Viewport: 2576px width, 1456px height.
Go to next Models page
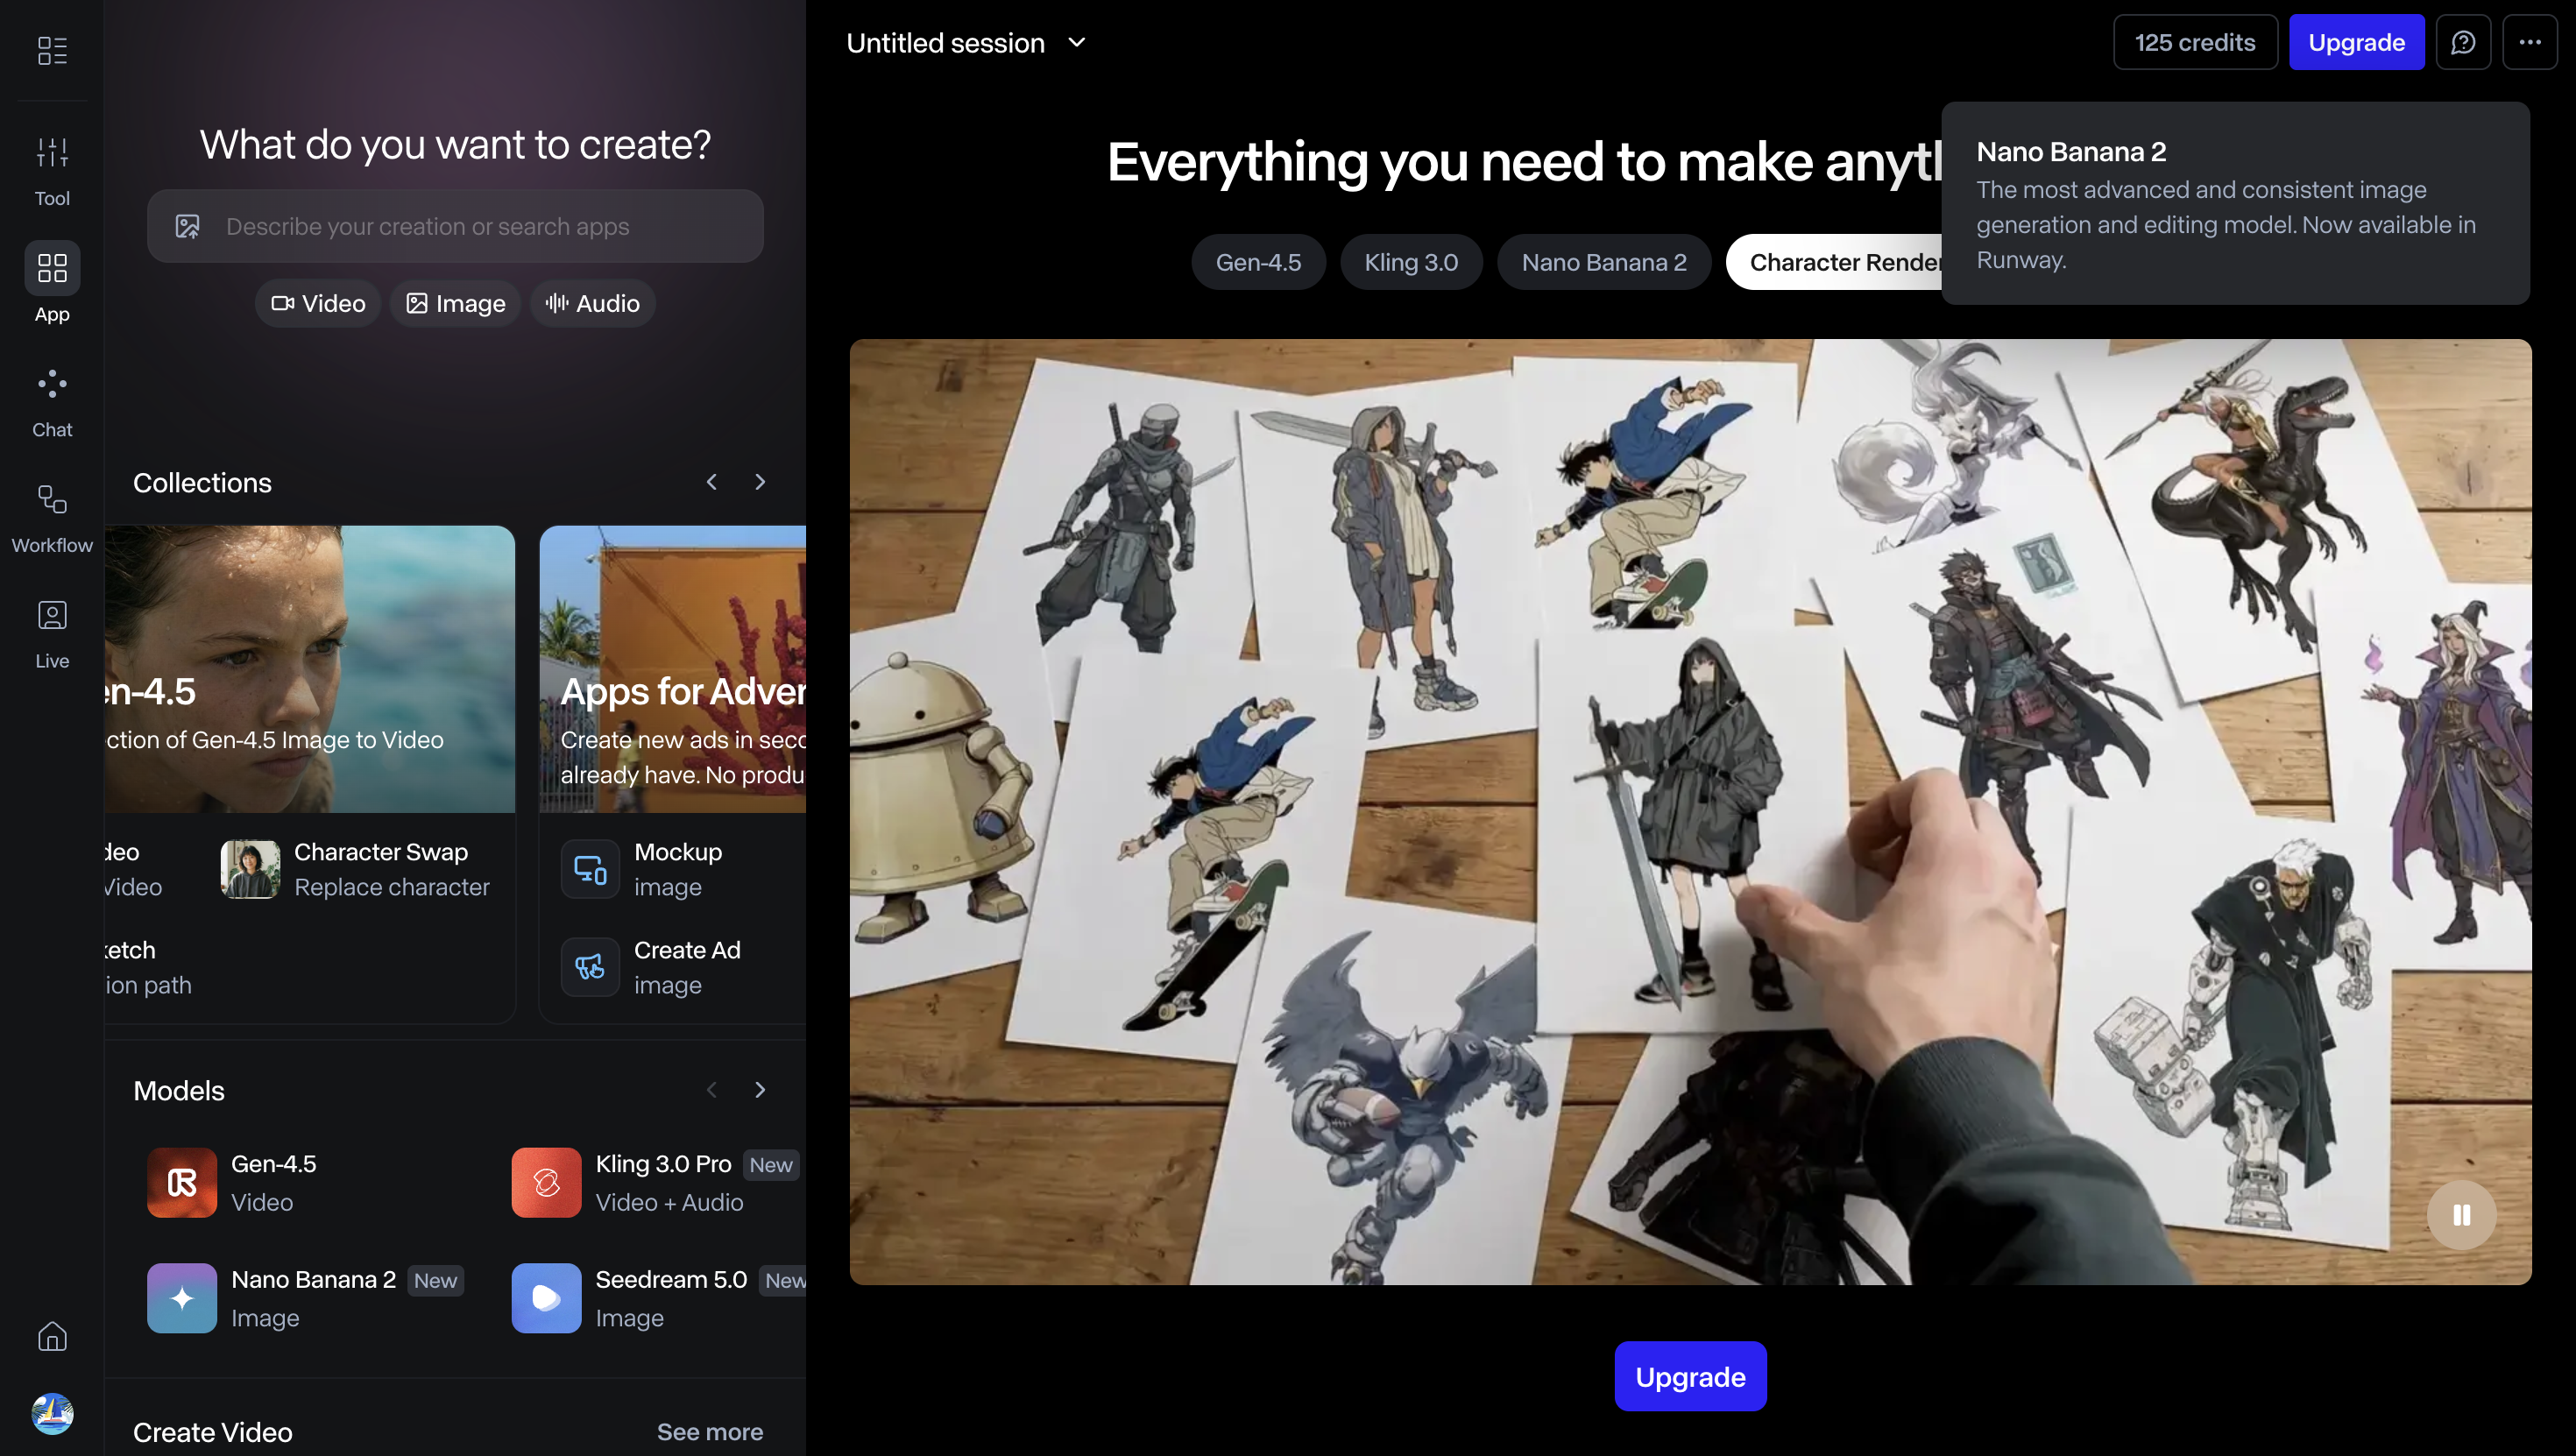[760, 1090]
